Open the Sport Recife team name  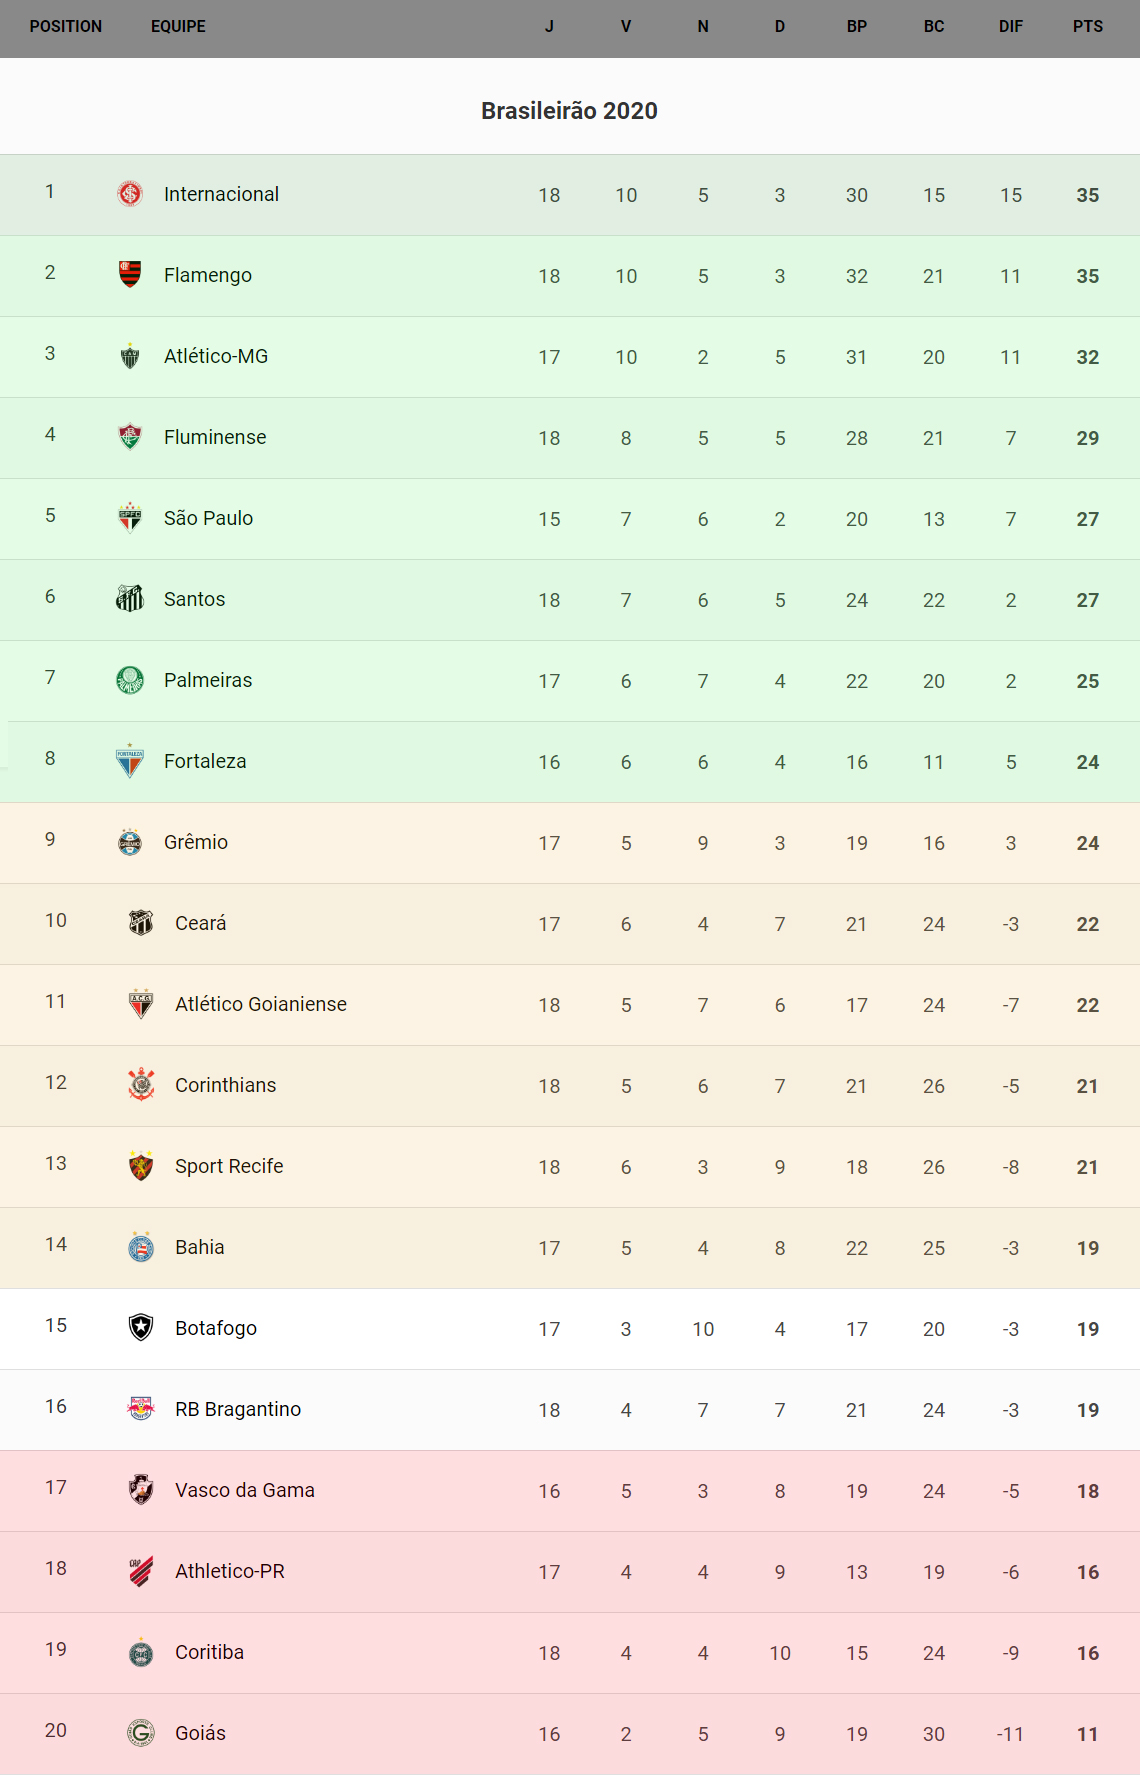click(x=229, y=1166)
